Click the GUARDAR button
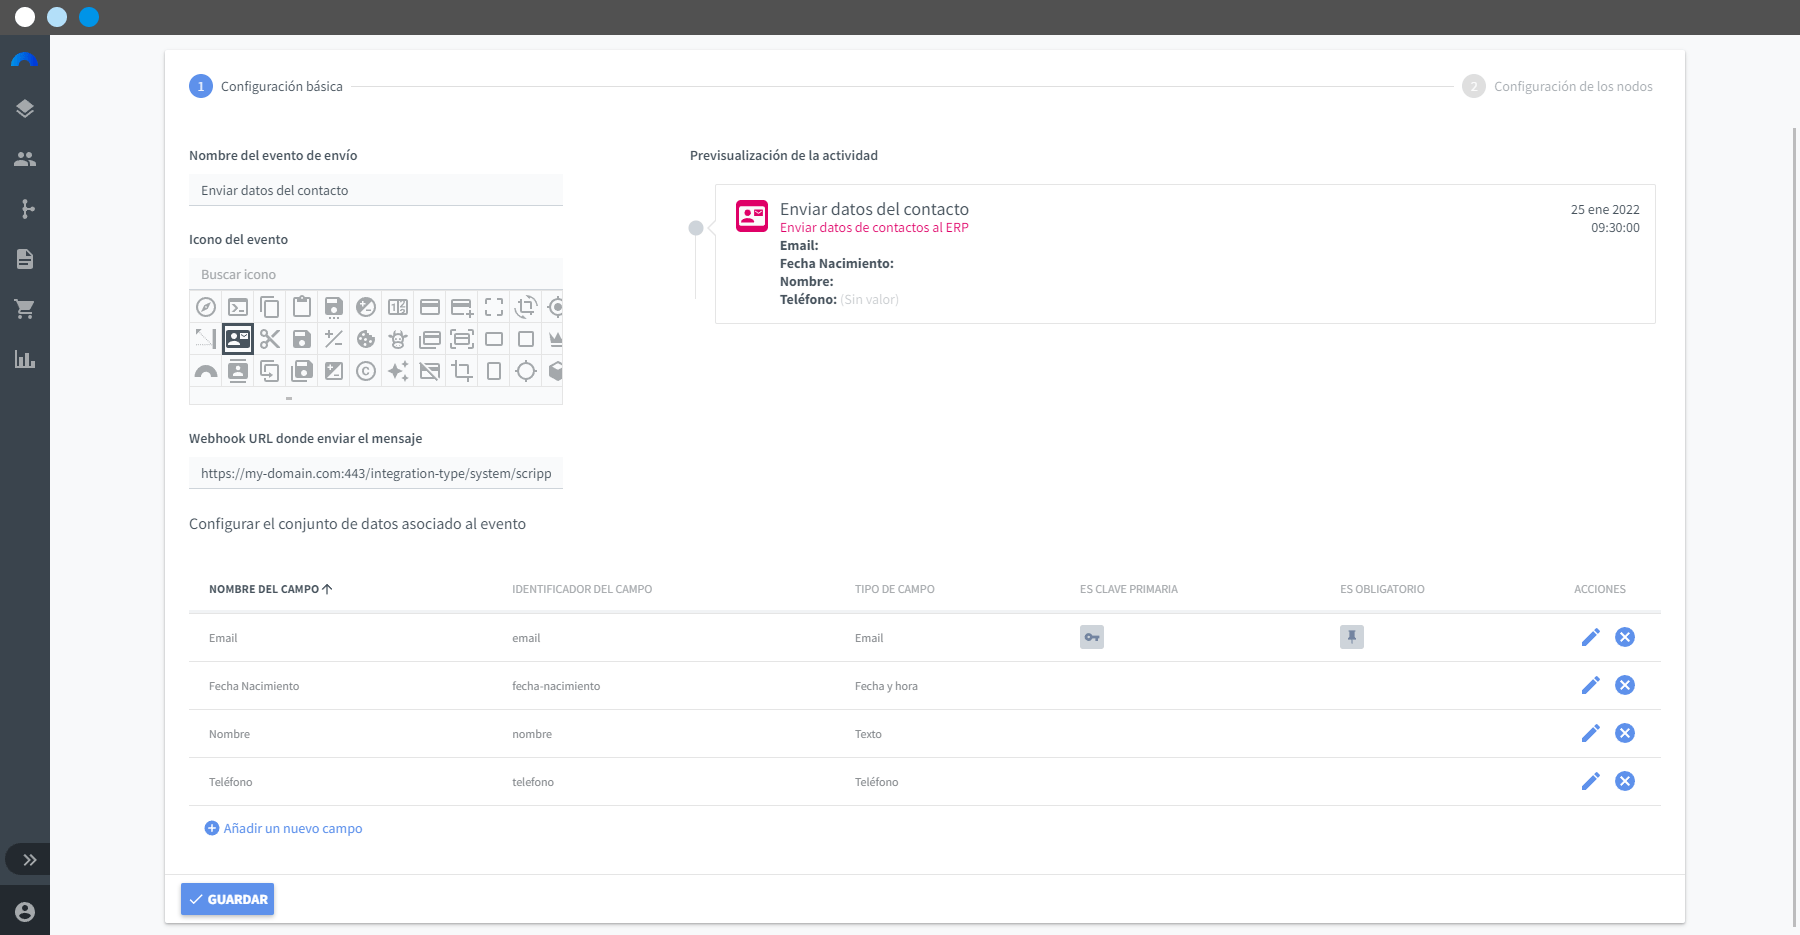 pyautogui.click(x=227, y=899)
